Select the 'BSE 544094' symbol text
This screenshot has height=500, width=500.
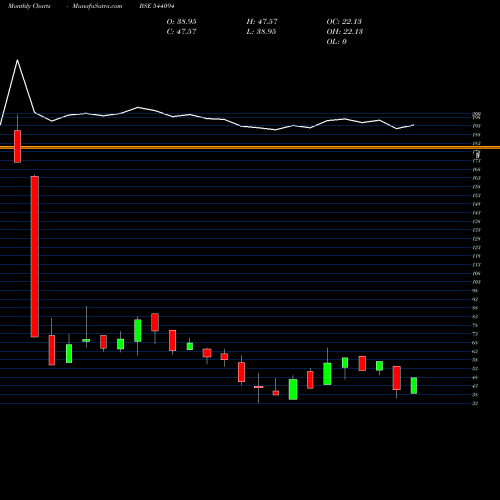pyautogui.click(x=157, y=6)
